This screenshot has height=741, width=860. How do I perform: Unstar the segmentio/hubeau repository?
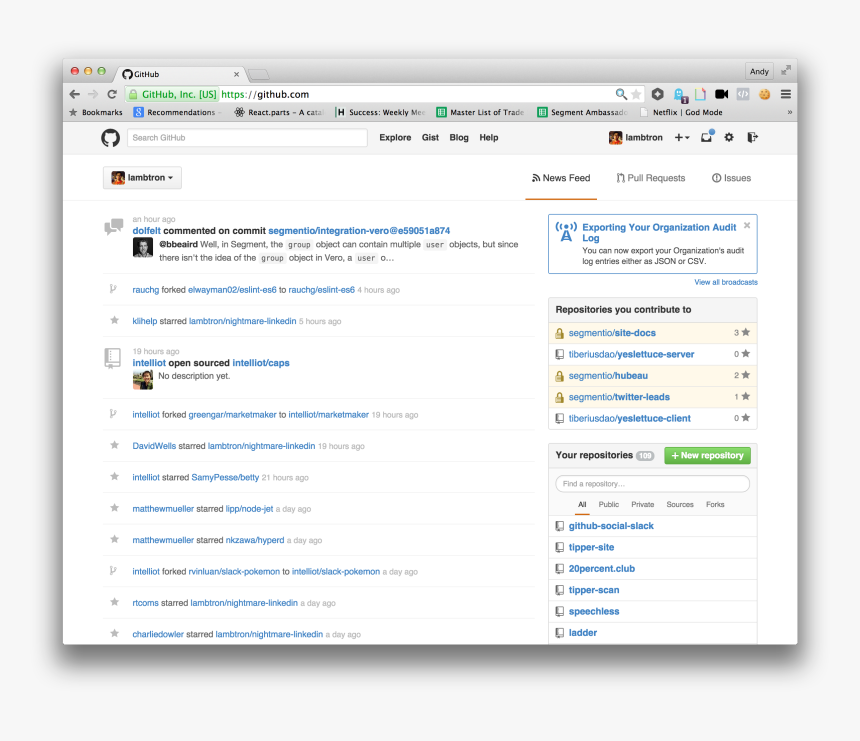coord(745,375)
